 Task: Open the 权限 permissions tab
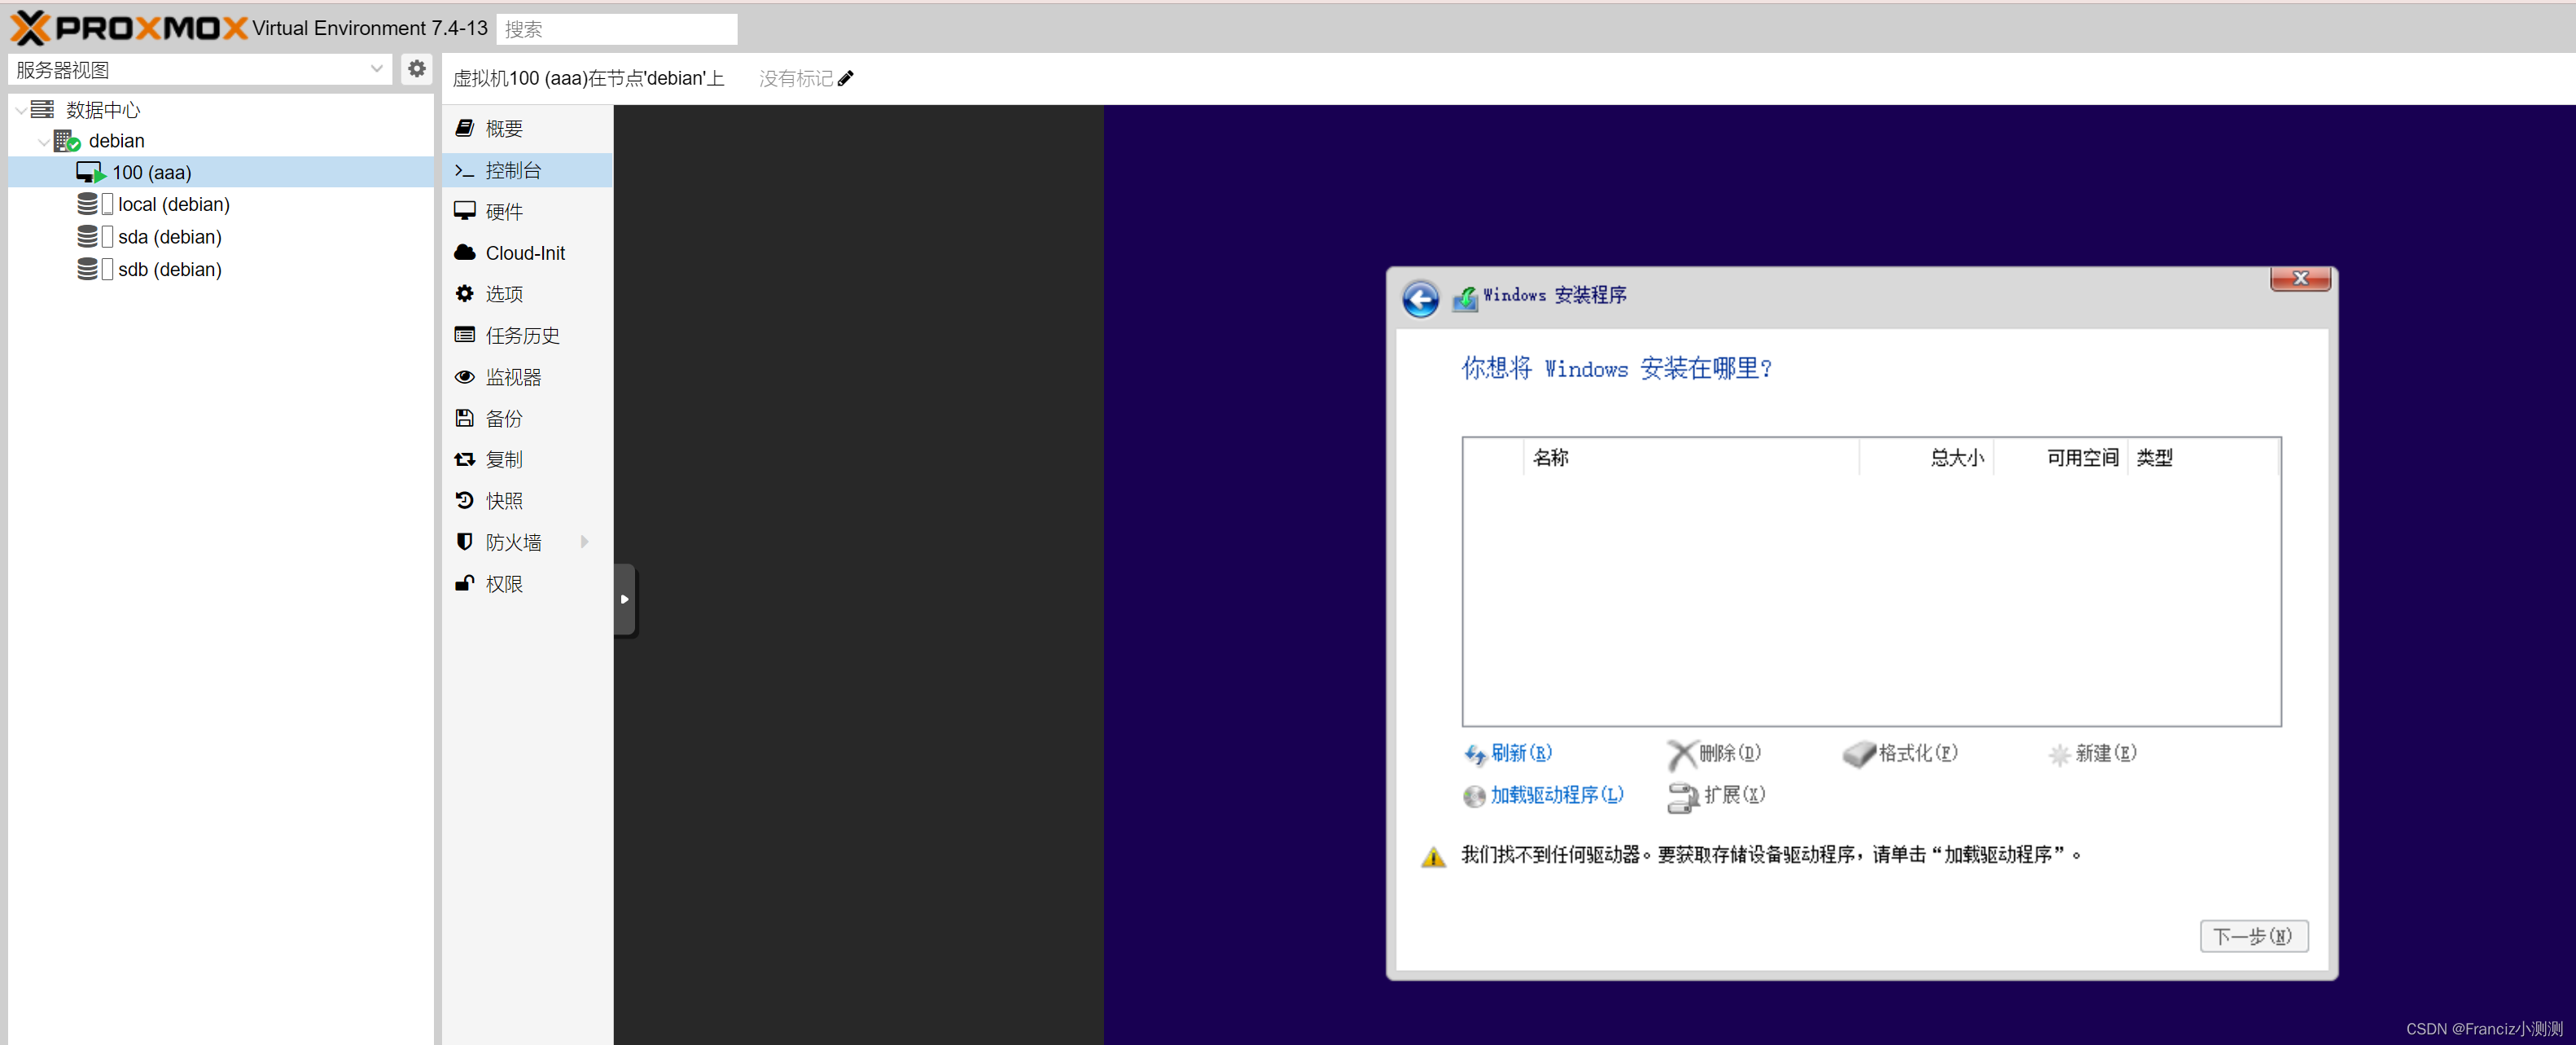tap(527, 584)
